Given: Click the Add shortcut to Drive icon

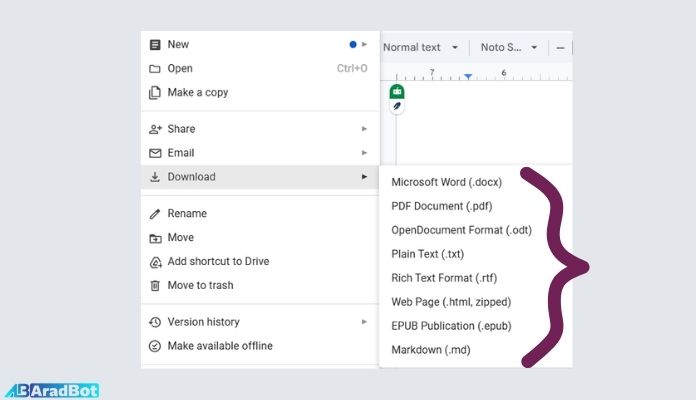Looking at the screenshot, I should (x=155, y=262).
